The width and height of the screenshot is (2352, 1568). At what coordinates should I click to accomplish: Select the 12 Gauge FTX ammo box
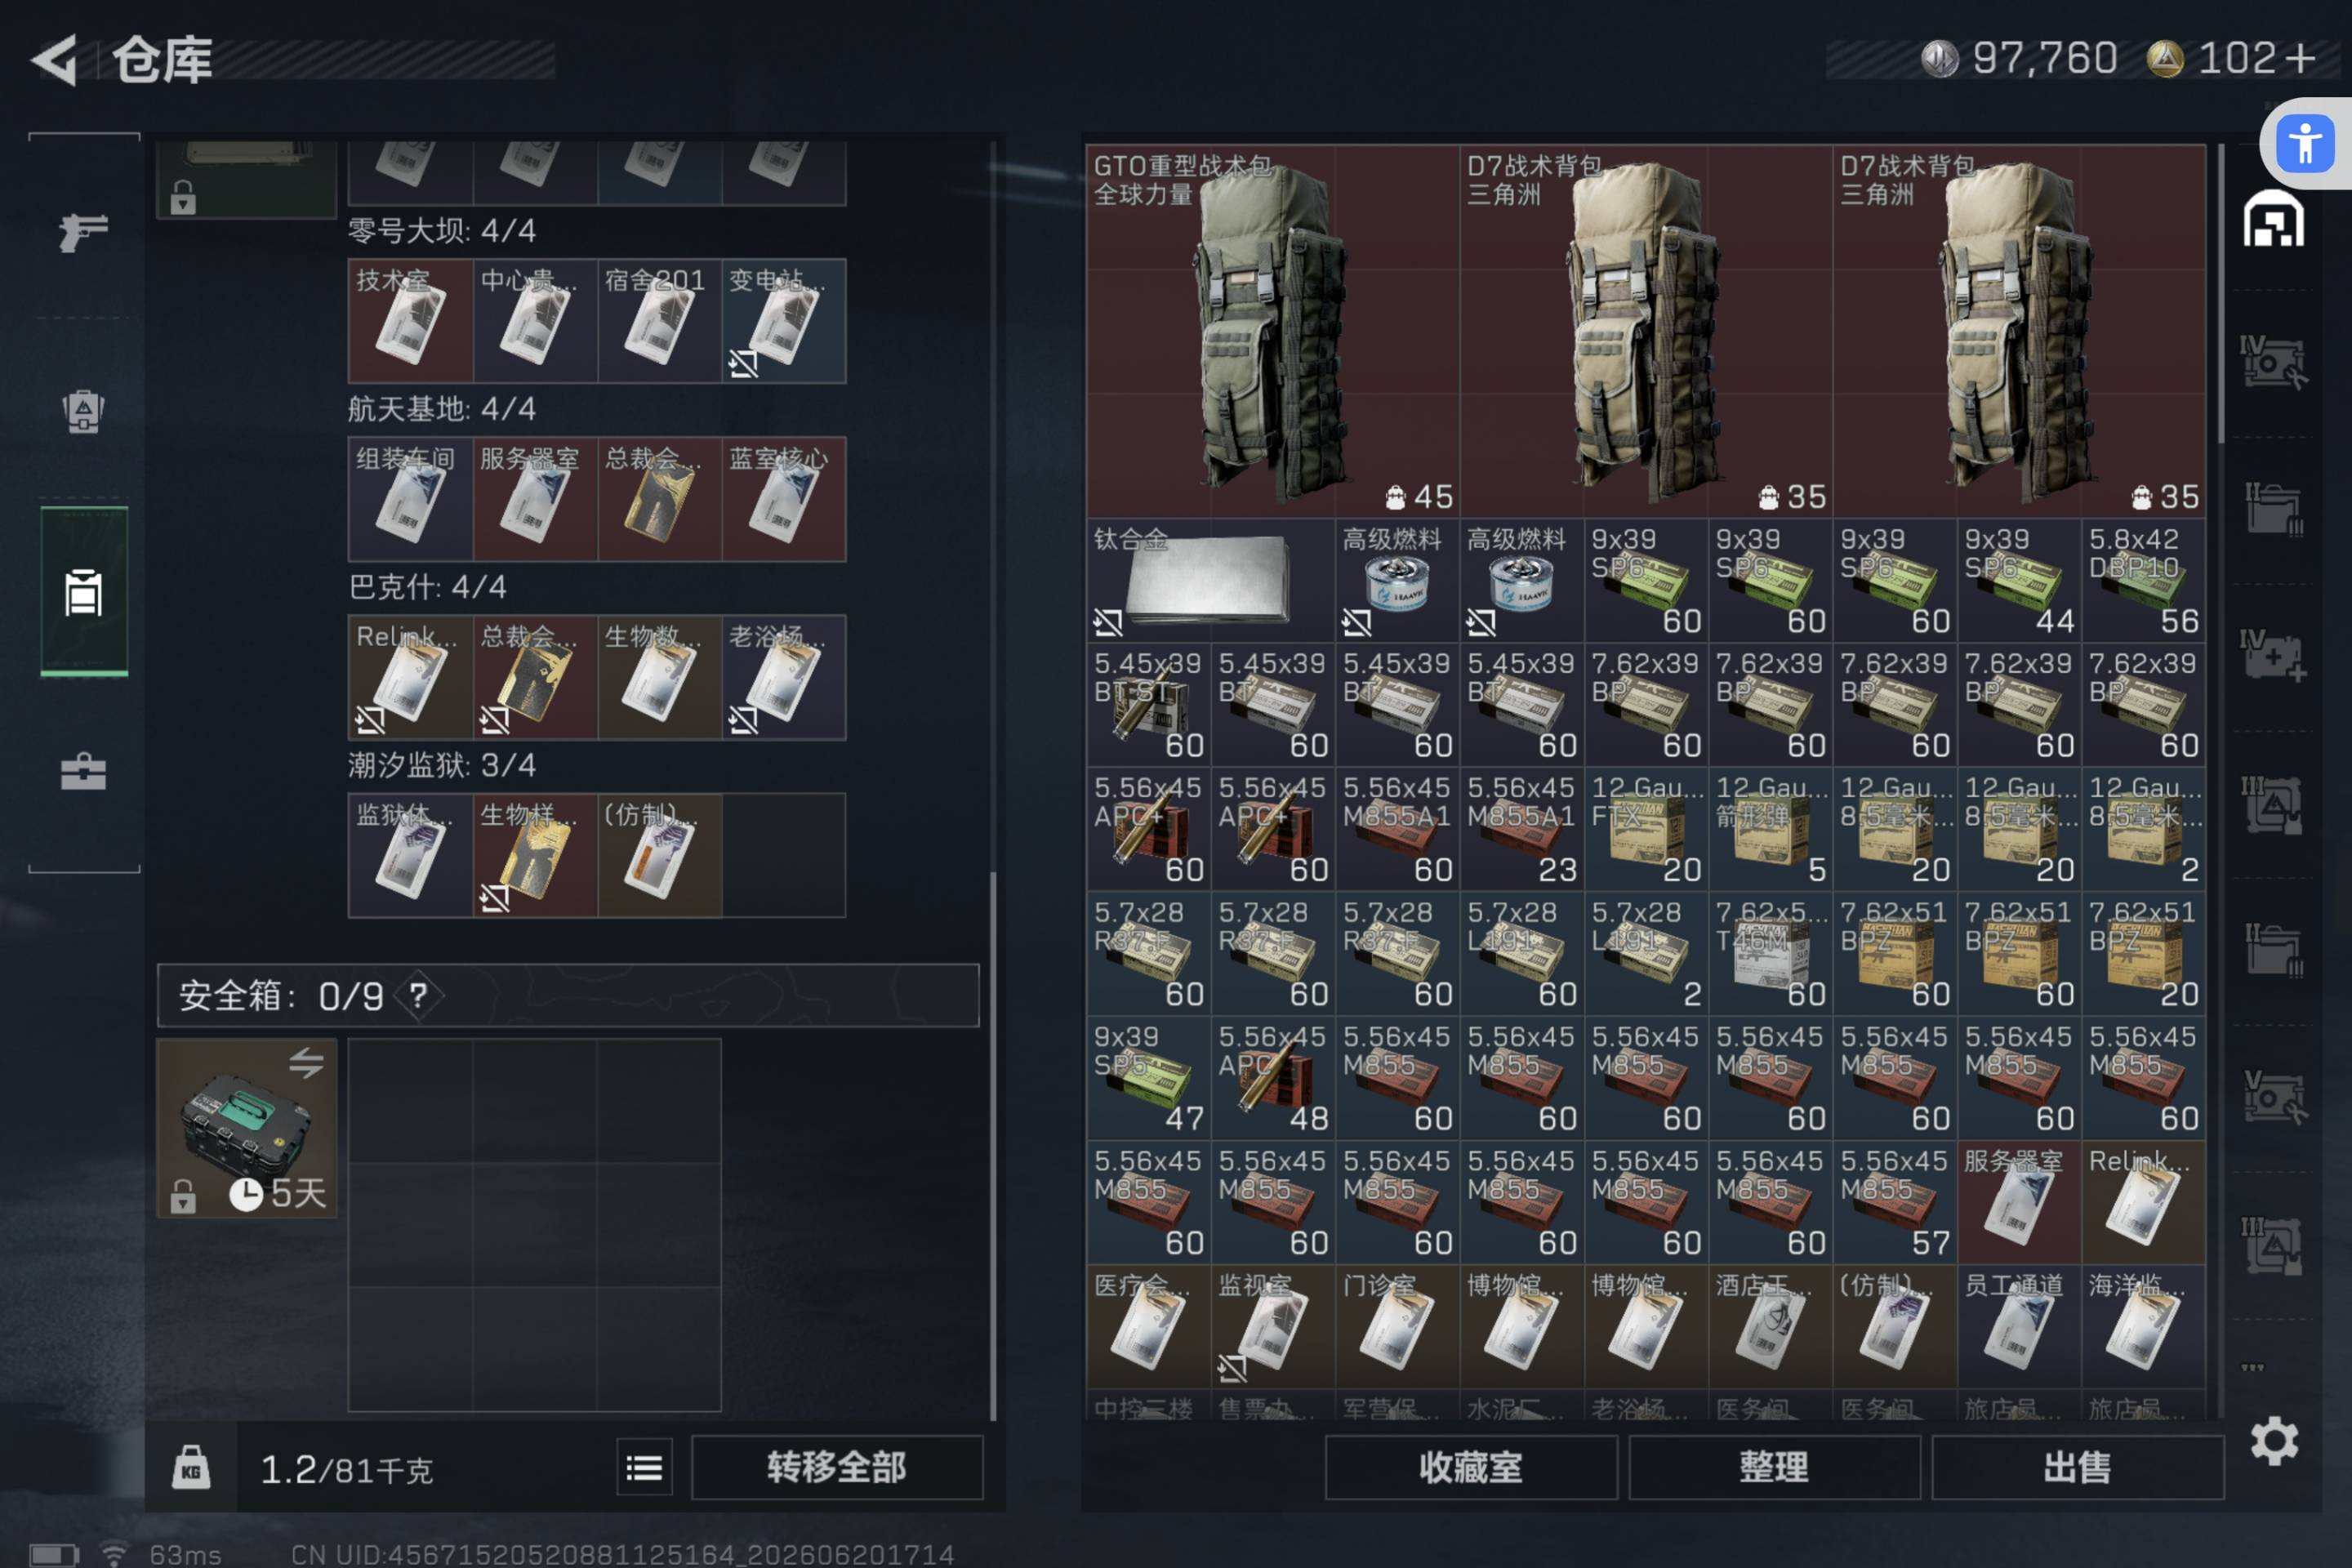pos(1646,829)
